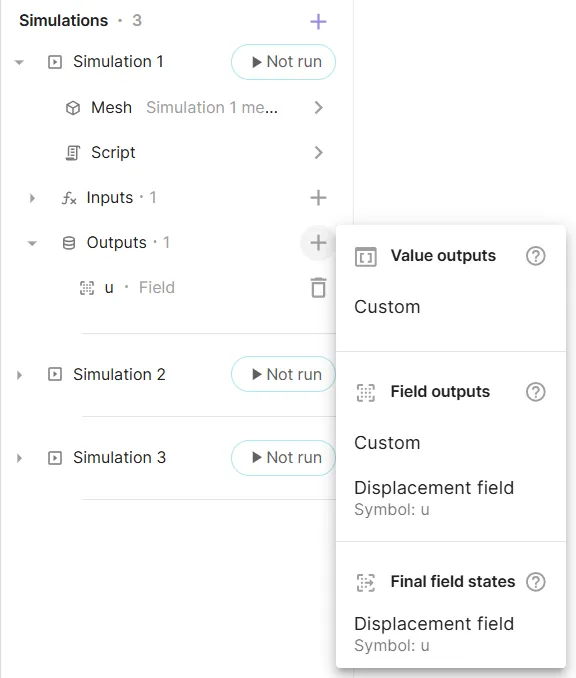The width and height of the screenshot is (576, 678).
Task: Expand the Inputs section
Action: [x=32, y=198]
